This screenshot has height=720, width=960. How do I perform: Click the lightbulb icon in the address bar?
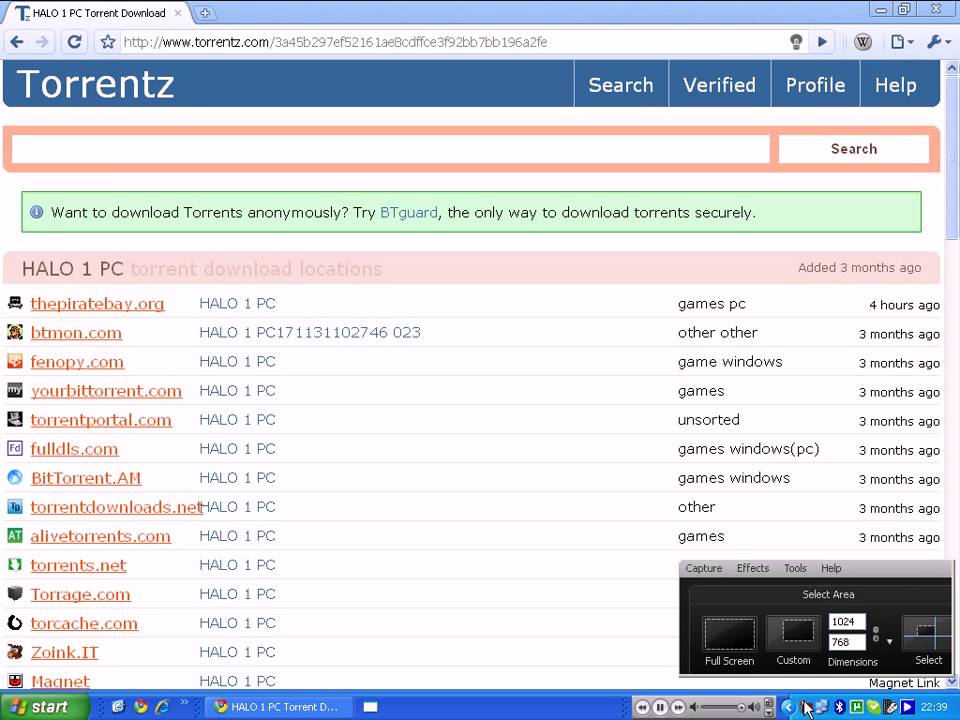pyautogui.click(x=796, y=42)
